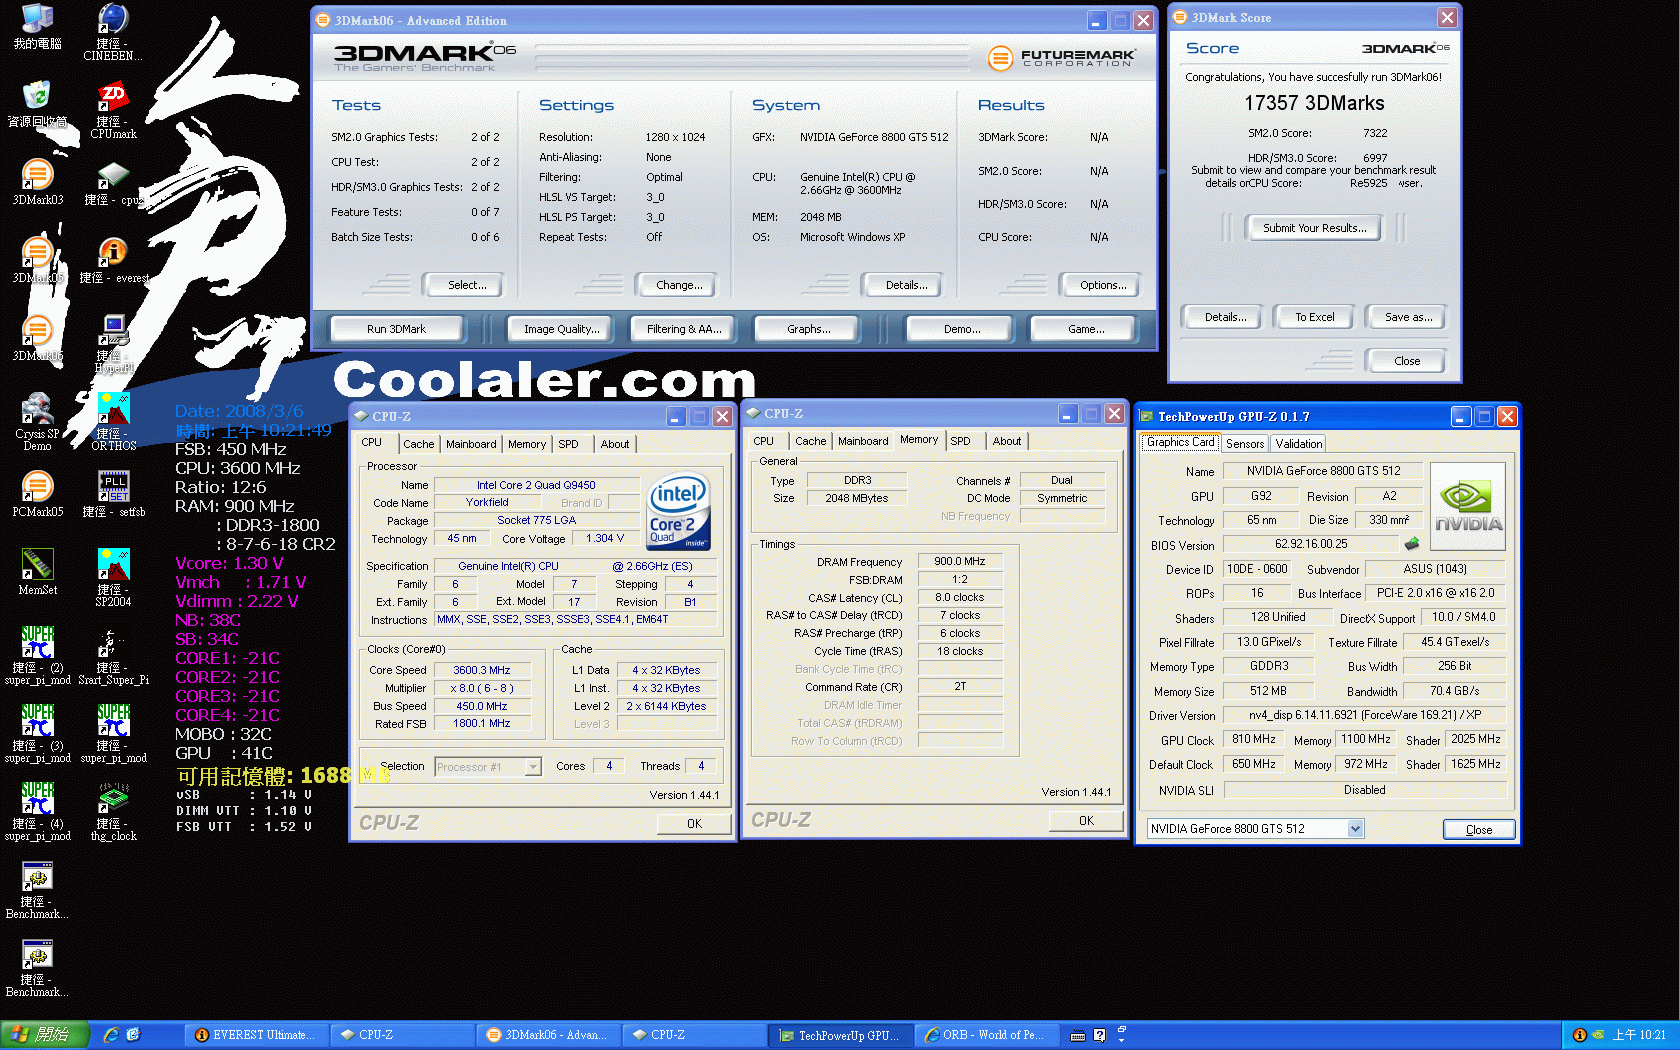Select the 資源回收筒 recycle bin icon

(37, 104)
